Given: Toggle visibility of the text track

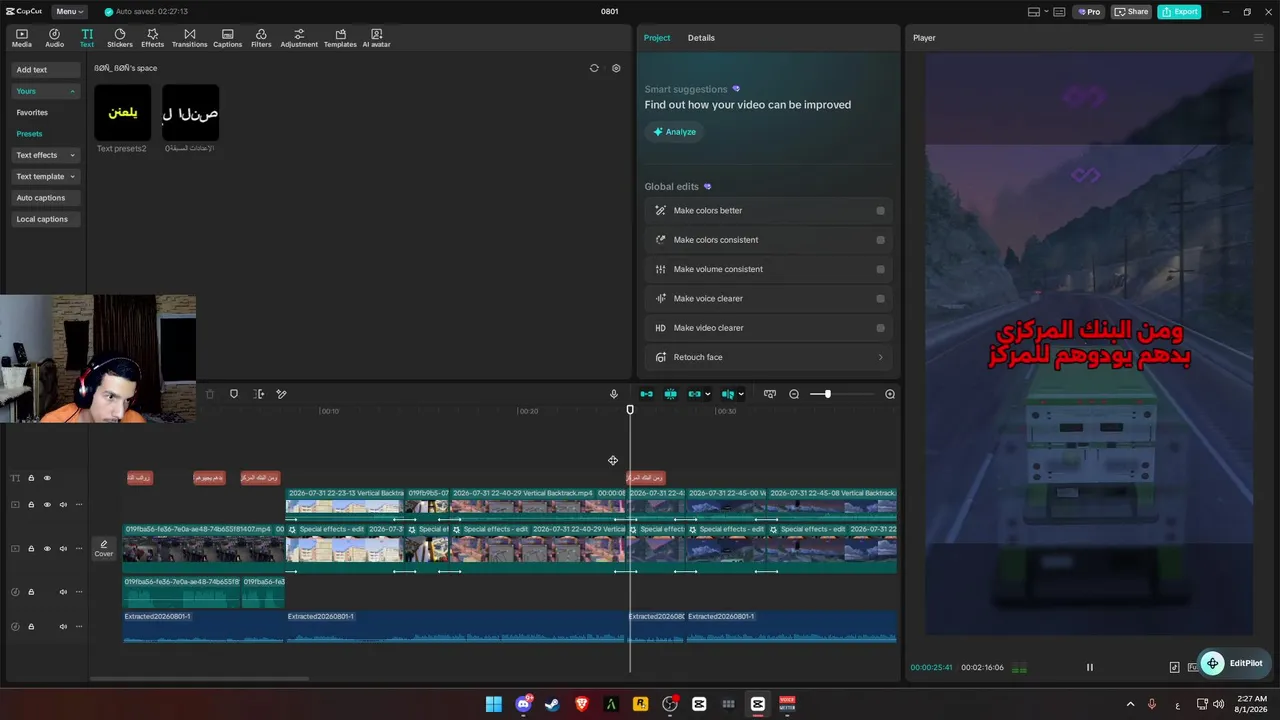Looking at the screenshot, I should pos(47,478).
